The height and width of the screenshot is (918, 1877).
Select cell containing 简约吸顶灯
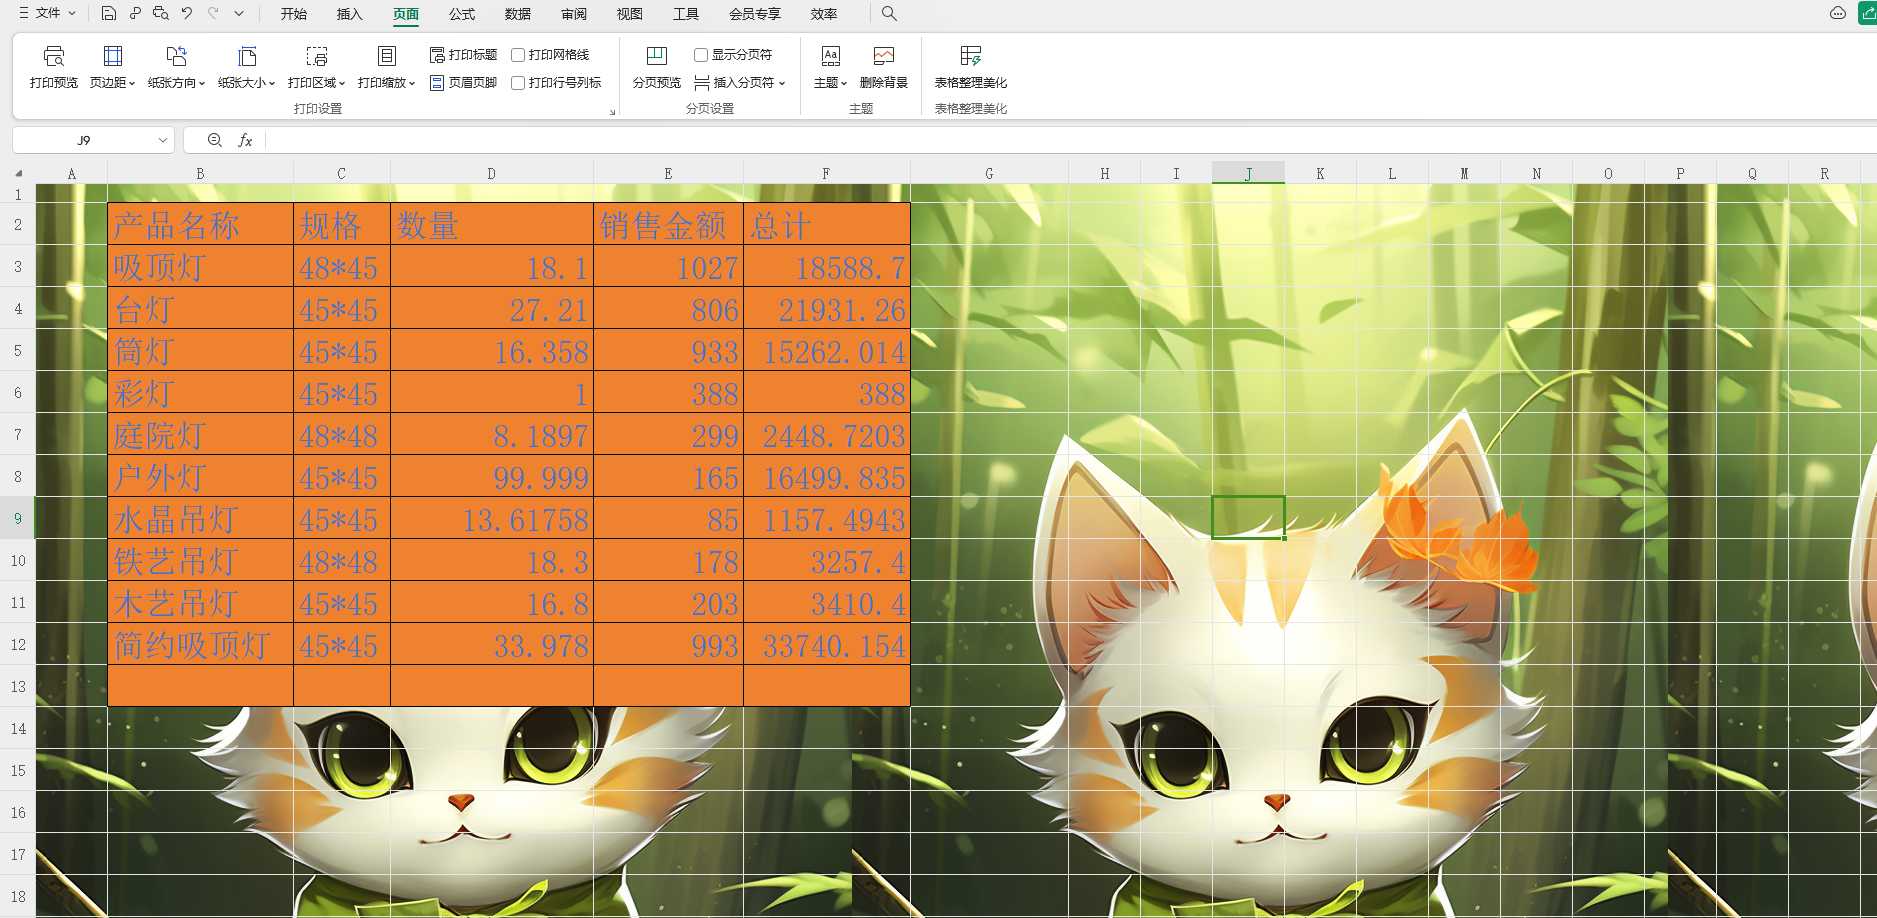click(200, 645)
